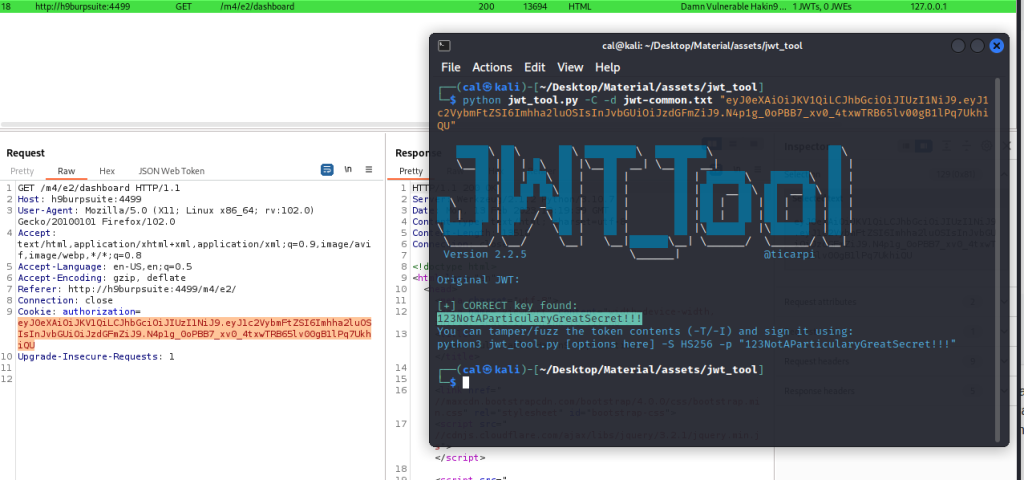Screen dimensions: 1024x480
Task: Click the Request panel heading
Action: point(25,153)
